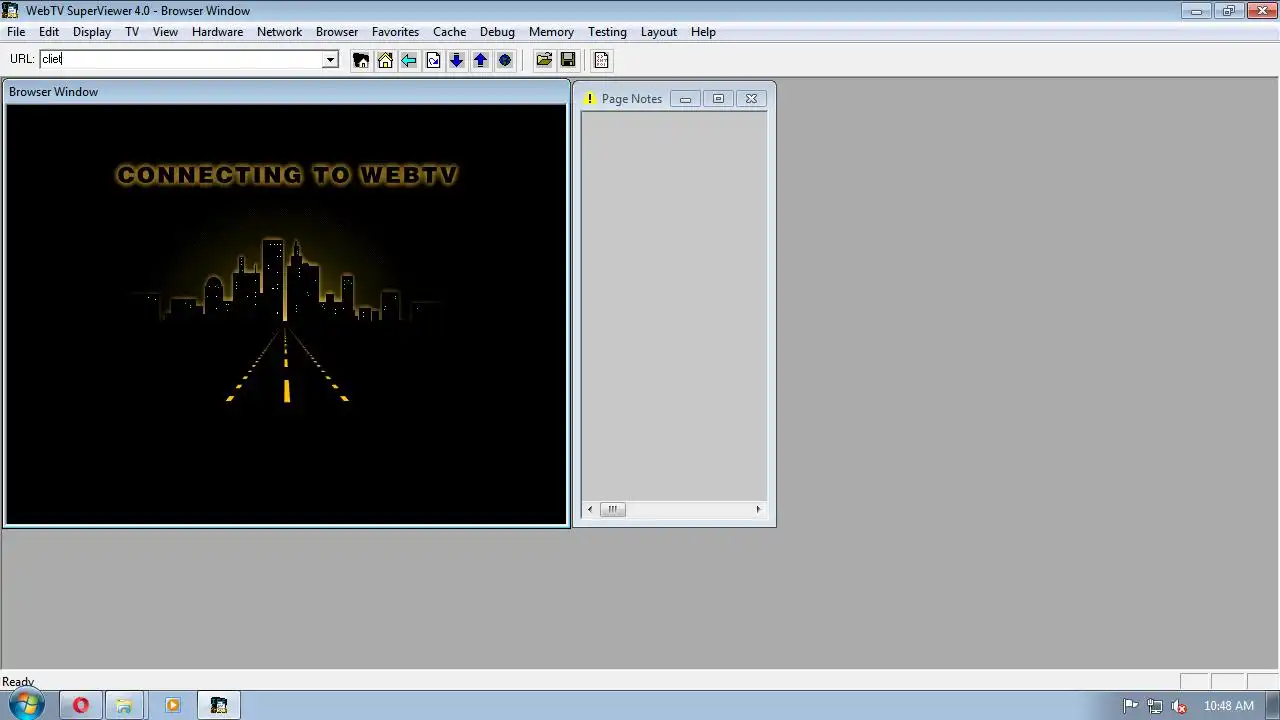Click Page Notes scrollbar left arrow

pyautogui.click(x=590, y=509)
